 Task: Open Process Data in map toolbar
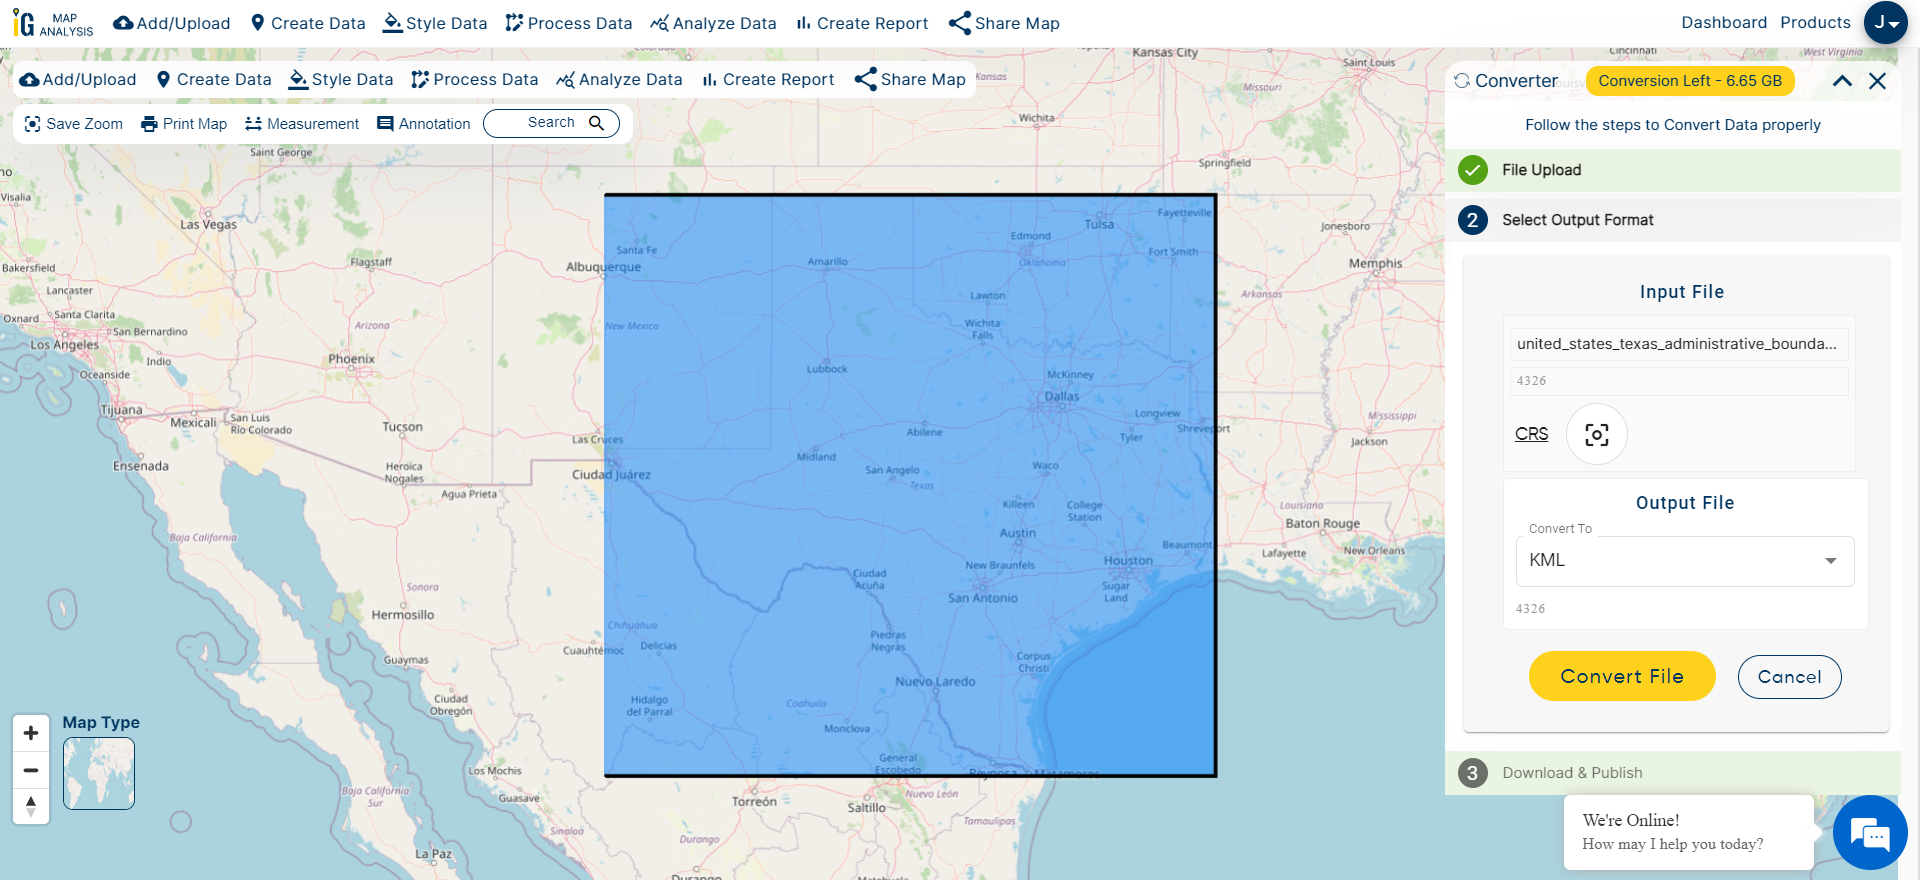pyautogui.click(x=475, y=80)
